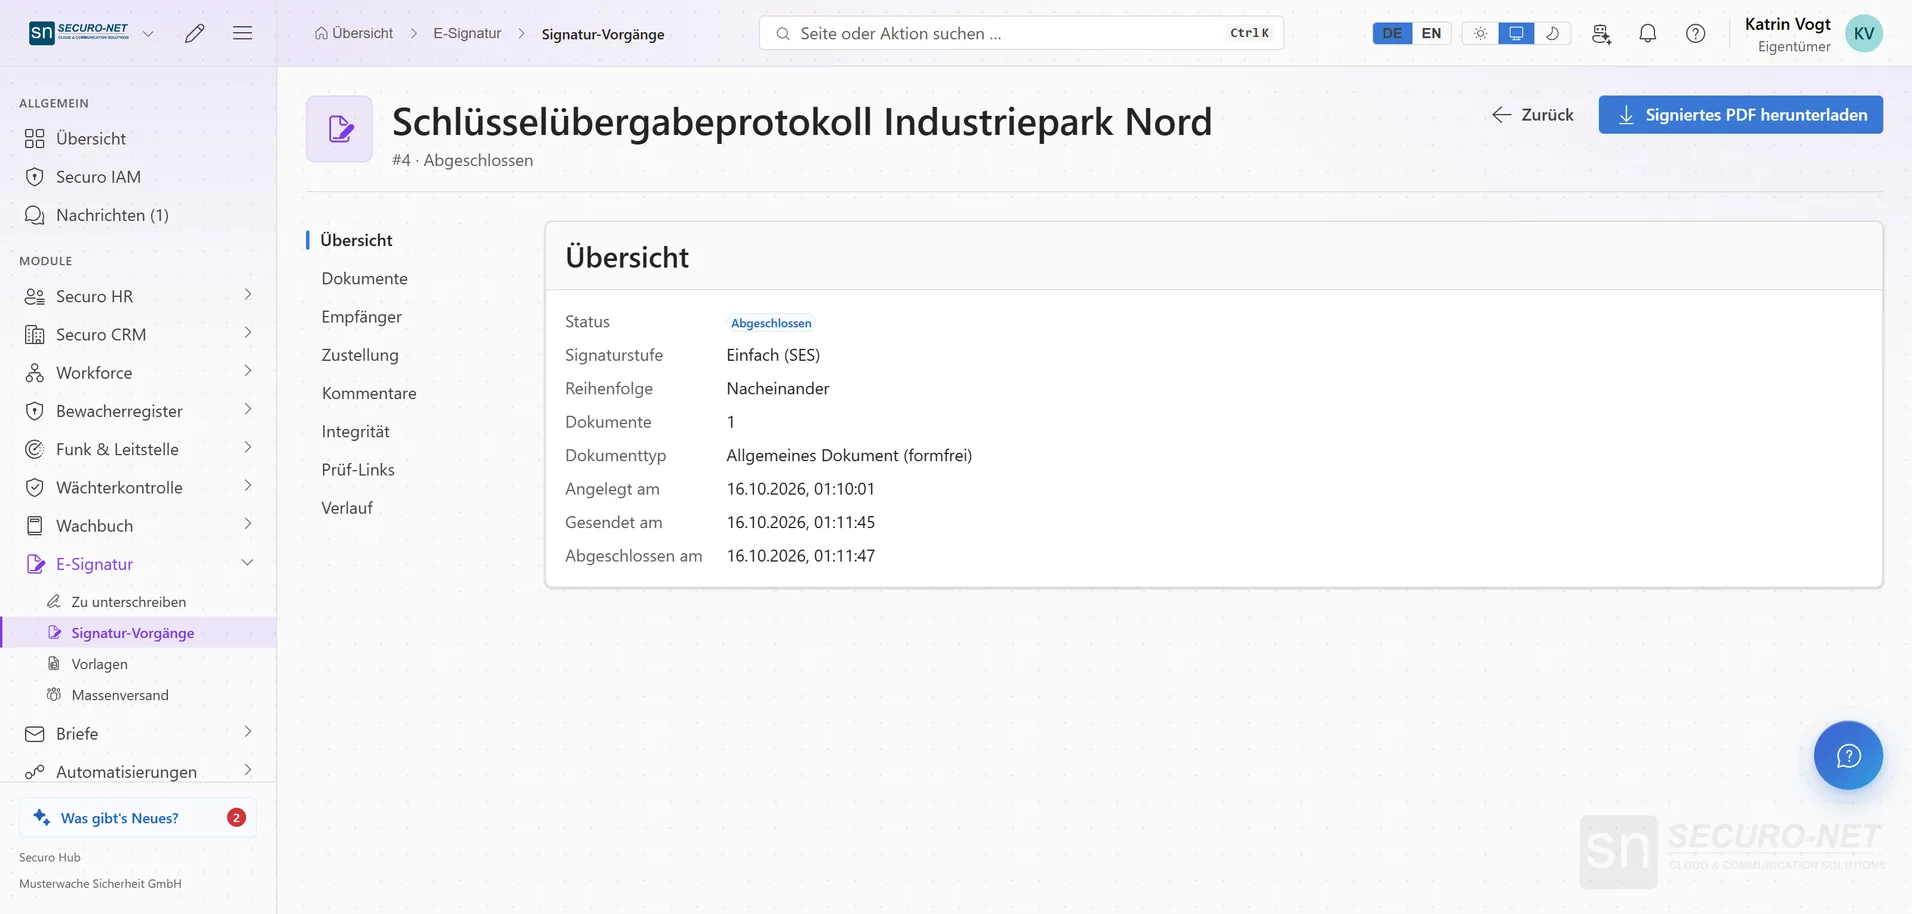
Task: Enable dark theme moon toggle
Action: point(1552,33)
